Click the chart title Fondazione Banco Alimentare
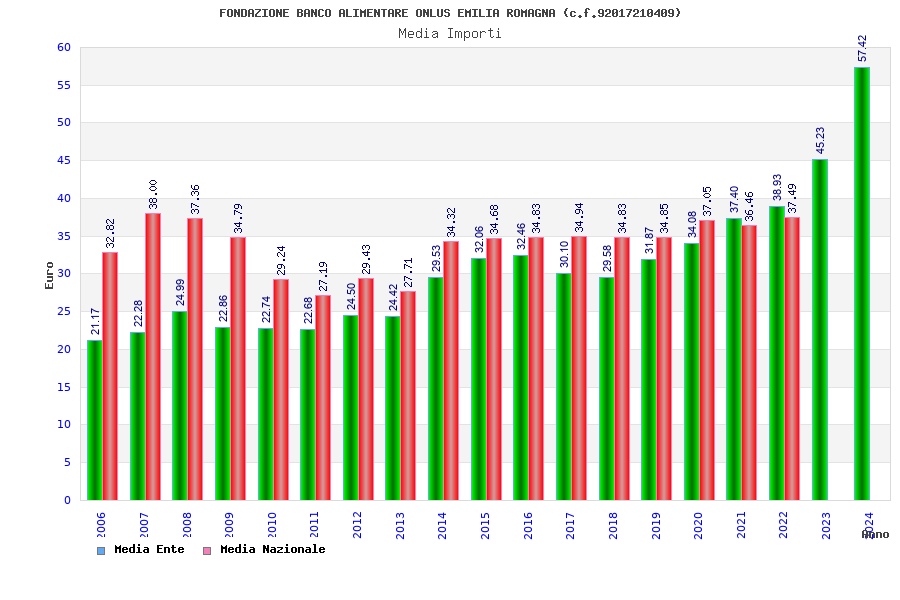The image size is (900, 600). tap(450, 13)
